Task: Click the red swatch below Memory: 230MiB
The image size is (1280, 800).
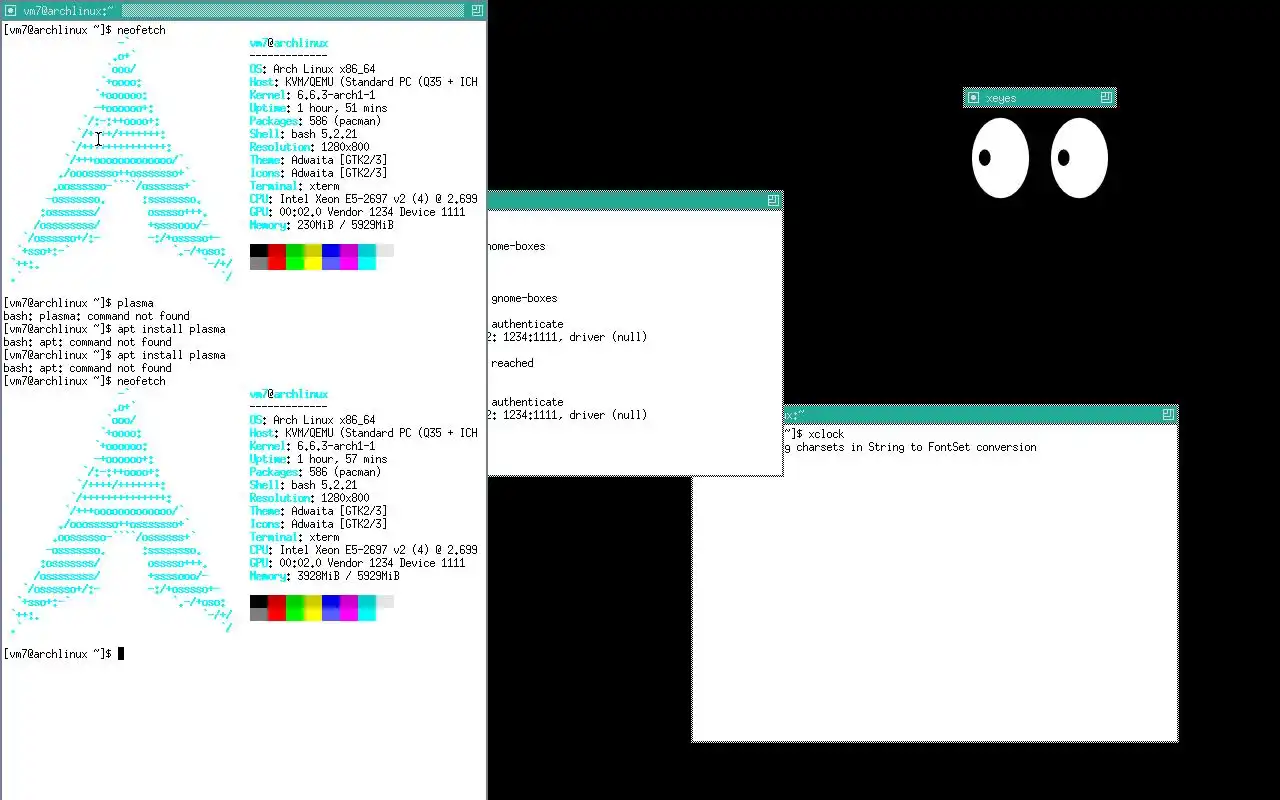Action: [277, 257]
